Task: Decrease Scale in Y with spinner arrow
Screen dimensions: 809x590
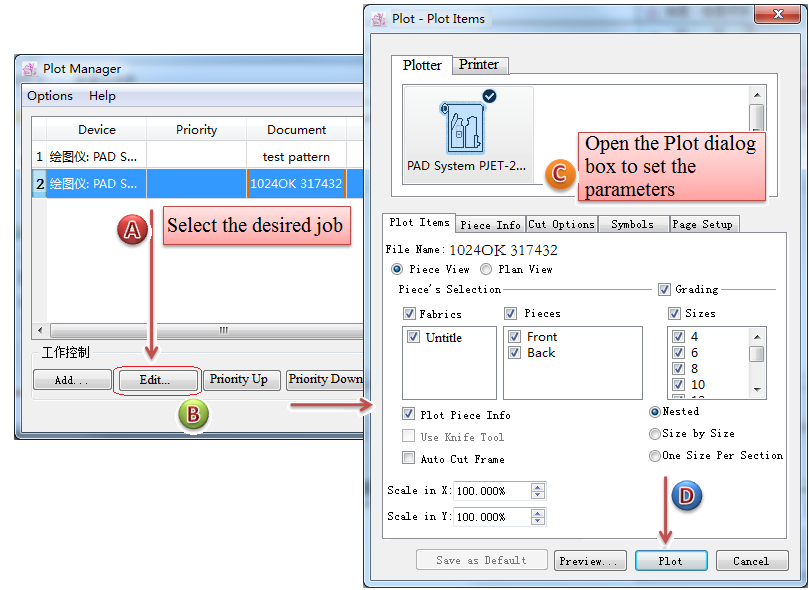Action: [538, 521]
